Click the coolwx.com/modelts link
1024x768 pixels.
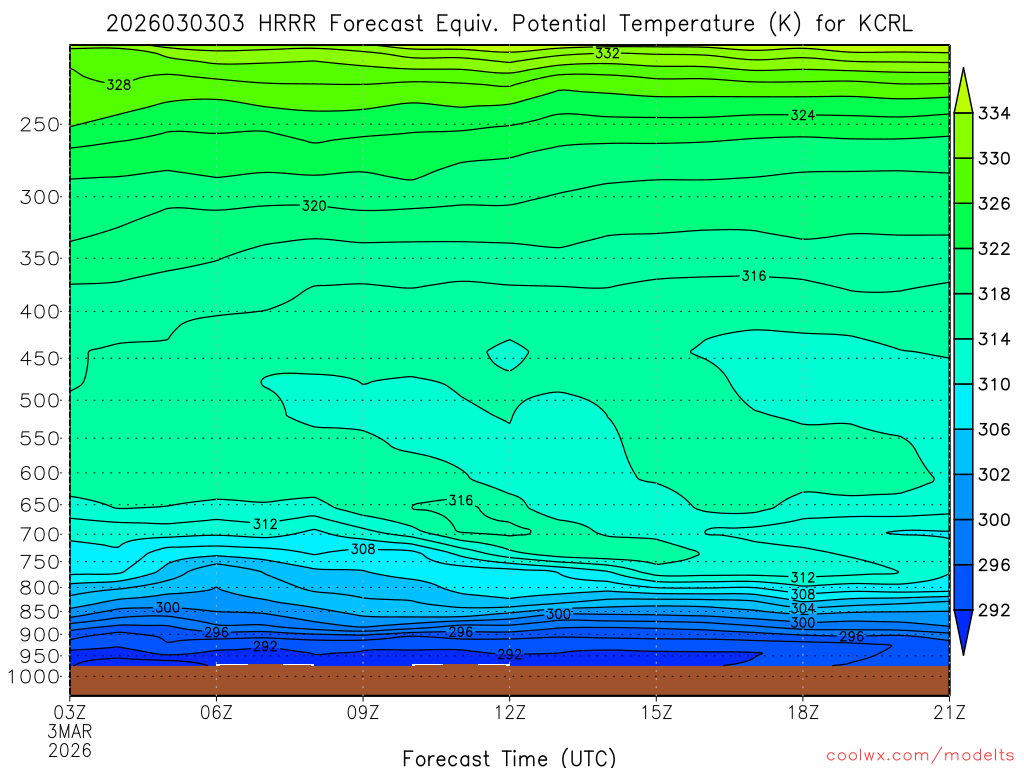coord(920,755)
